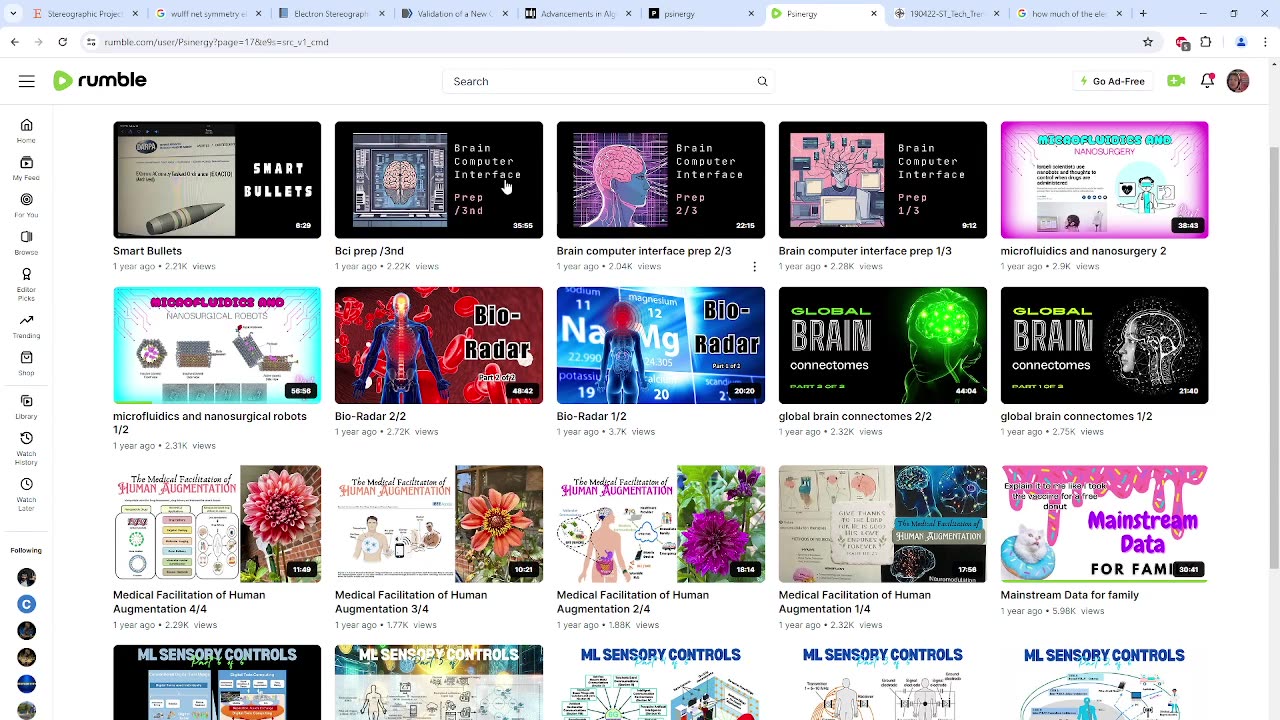Open Editor Picks in the sidebar

[26, 284]
